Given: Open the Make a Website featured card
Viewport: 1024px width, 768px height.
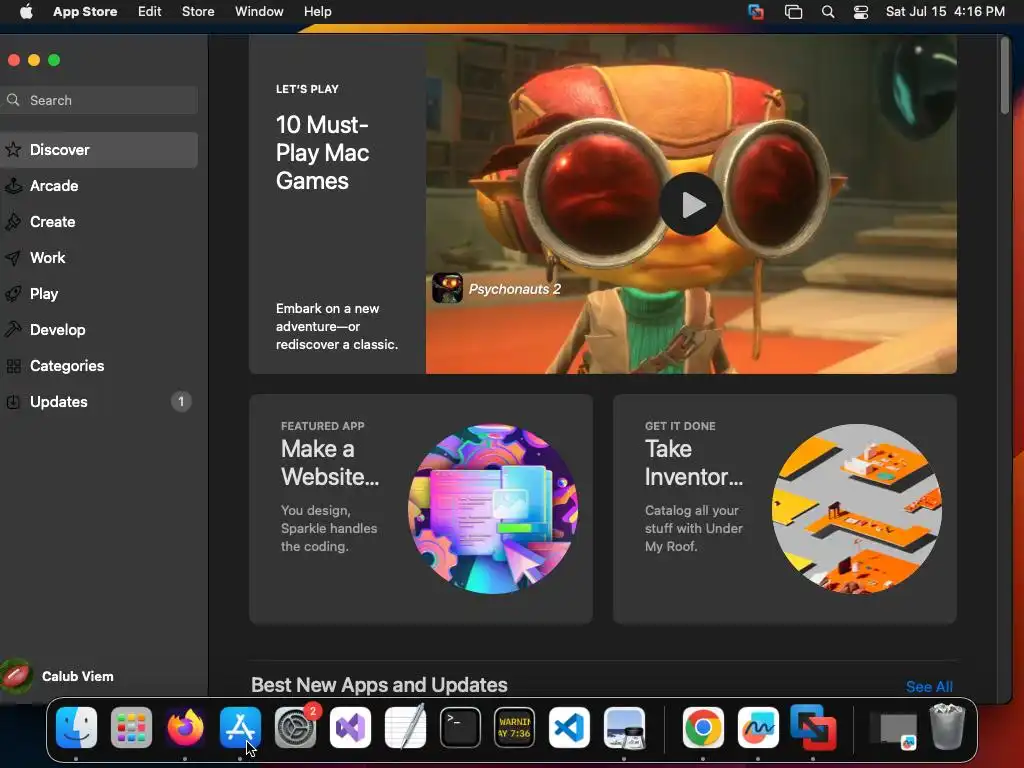Looking at the screenshot, I should pyautogui.click(x=421, y=509).
